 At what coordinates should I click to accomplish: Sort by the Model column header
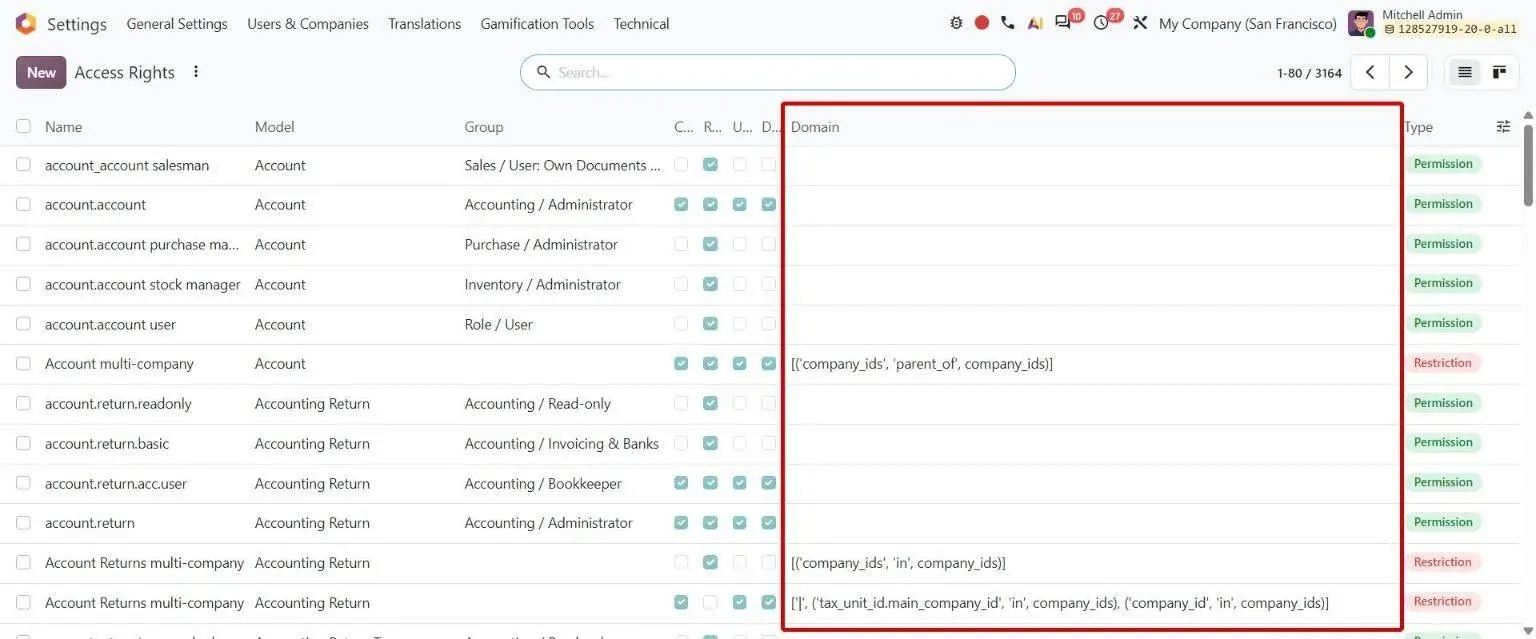click(275, 127)
